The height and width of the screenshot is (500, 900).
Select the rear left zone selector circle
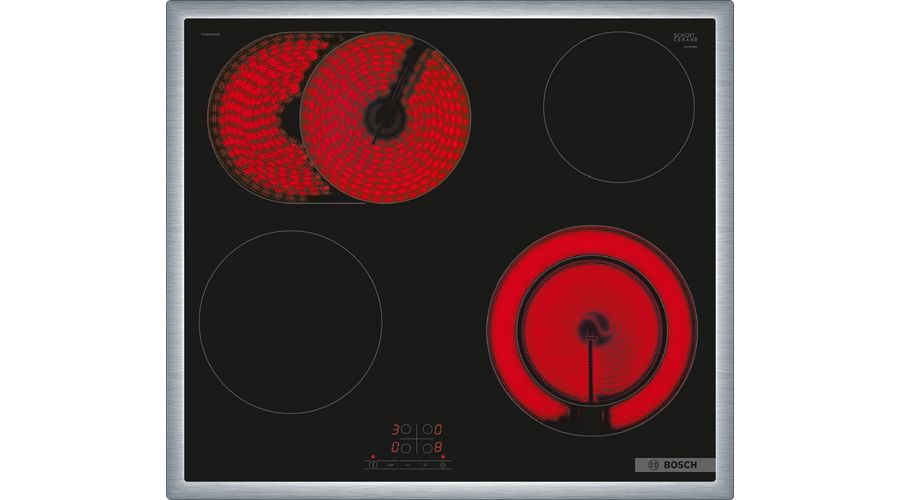(x=404, y=430)
